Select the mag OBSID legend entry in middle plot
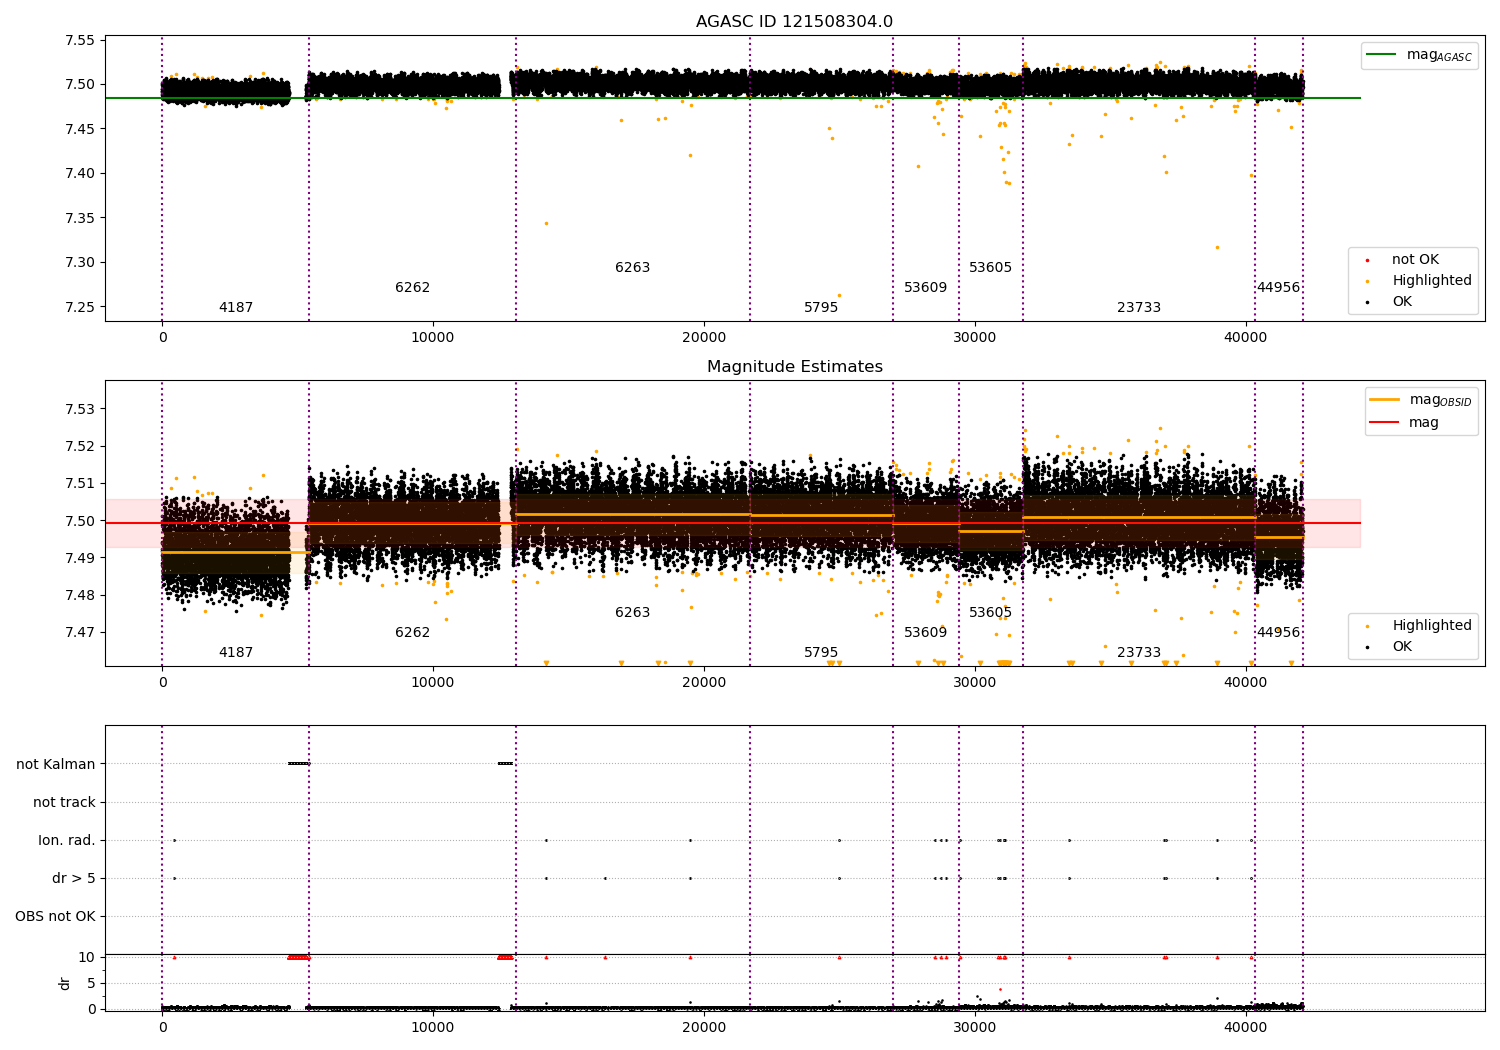1500x1050 pixels. pyautogui.click(x=1420, y=400)
